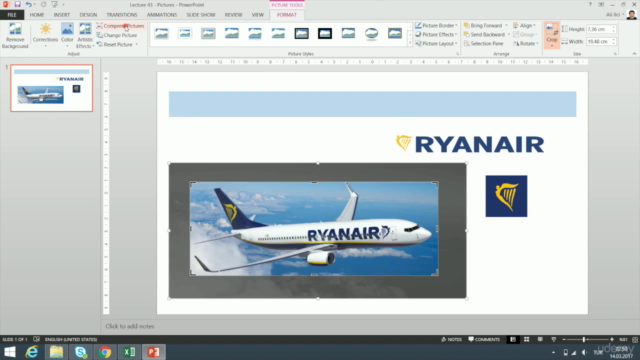Click the zoom in plus button
Screen dimensions: 640x360
pyautogui.click(x=612, y=339)
